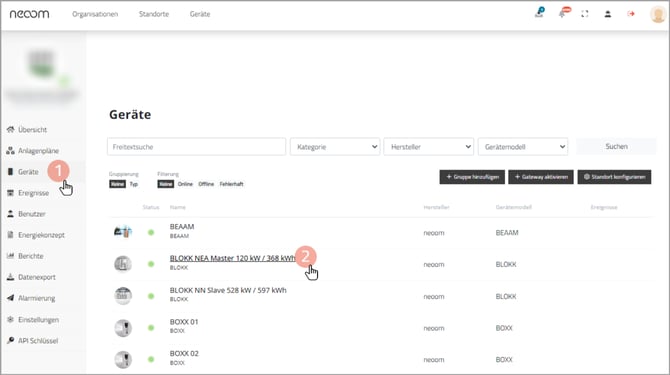Screen dimensions: 670x375
Task: Click the Suchen button
Action: (616, 146)
